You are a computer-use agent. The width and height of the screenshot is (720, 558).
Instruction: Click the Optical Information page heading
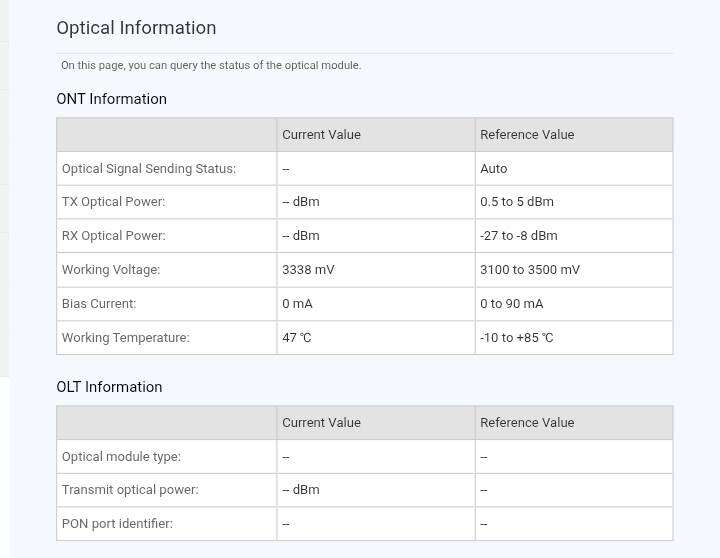coord(136,28)
